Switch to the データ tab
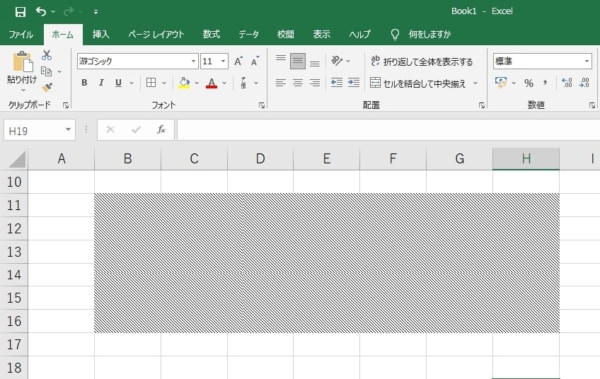The image size is (600, 379). pyautogui.click(x=249, y=34)
